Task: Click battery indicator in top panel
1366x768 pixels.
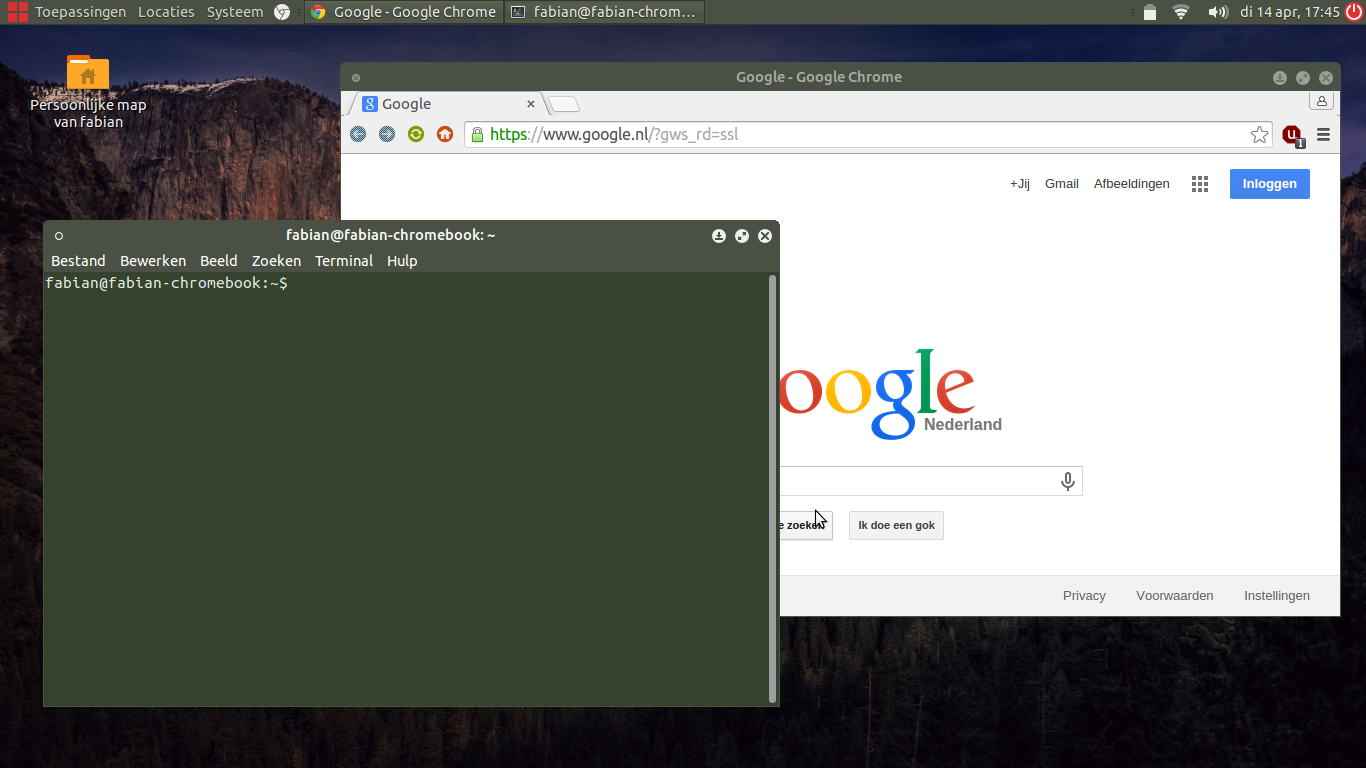Action: tap(1150, 12)
